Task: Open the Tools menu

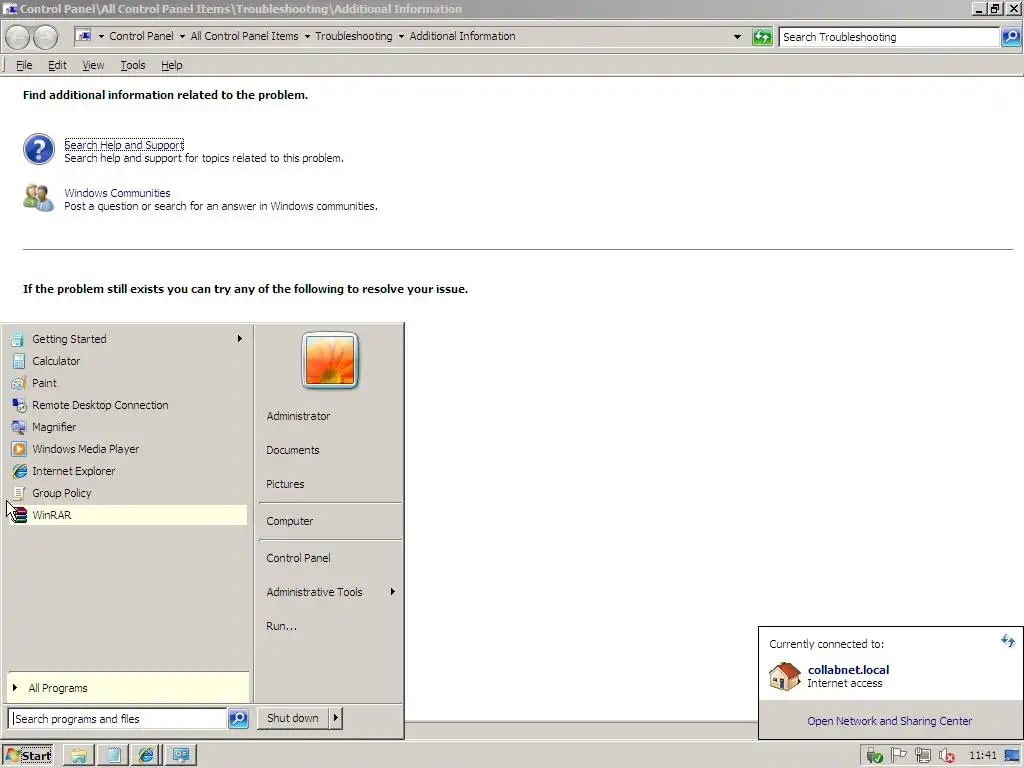Action: pyautogui.click(x=133, y=65)
